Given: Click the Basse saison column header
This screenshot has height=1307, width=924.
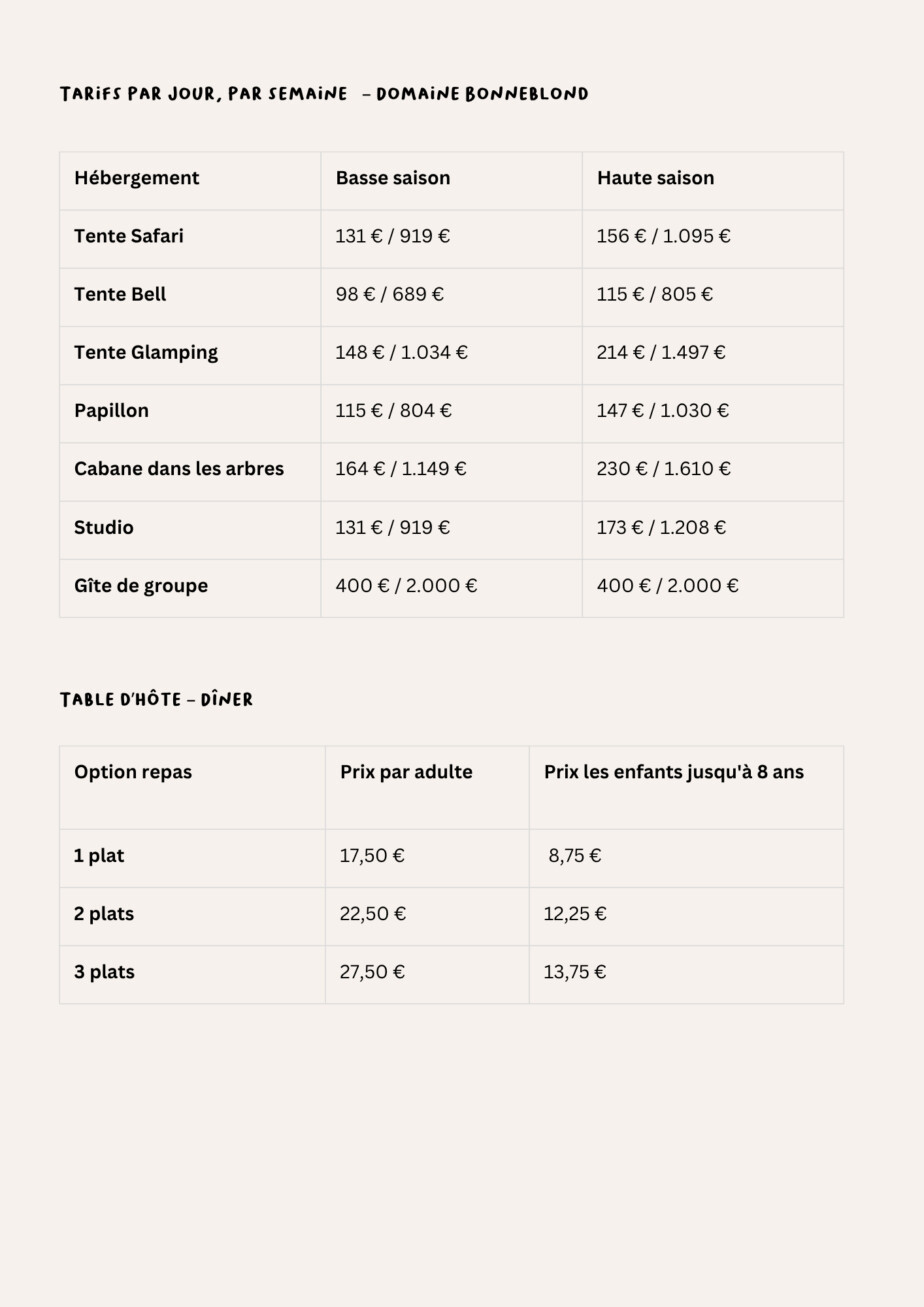Looking at the screenshot, I should (x=392, y=178).
